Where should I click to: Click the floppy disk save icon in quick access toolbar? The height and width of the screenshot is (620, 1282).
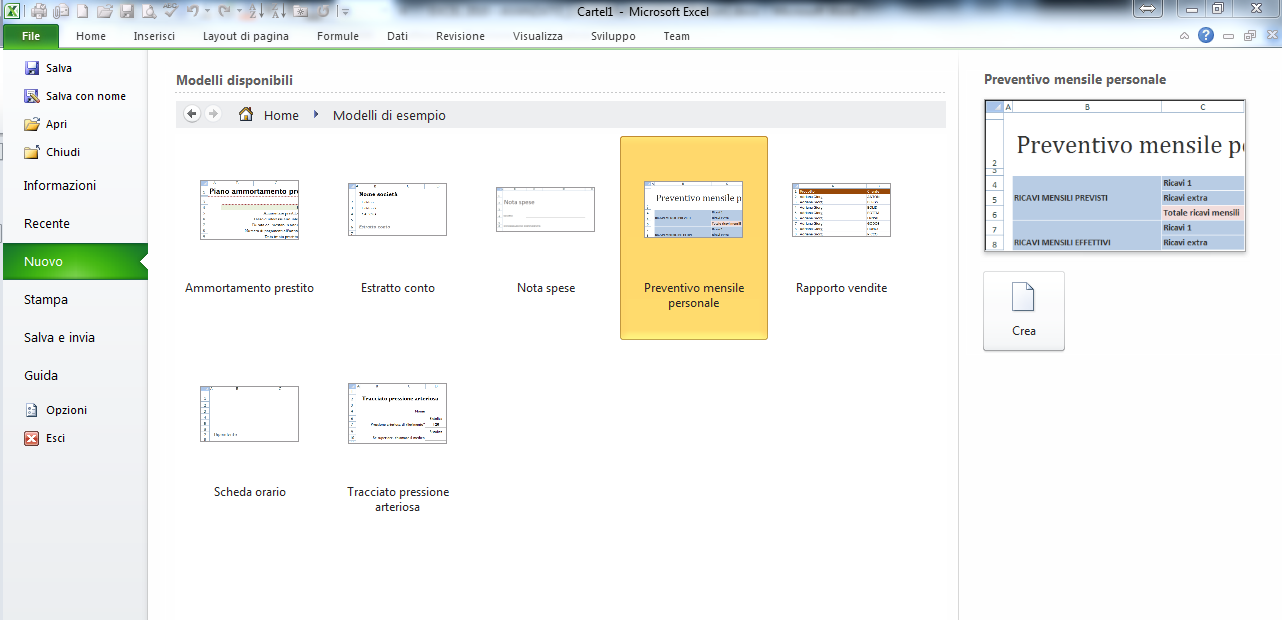[127, 11]
